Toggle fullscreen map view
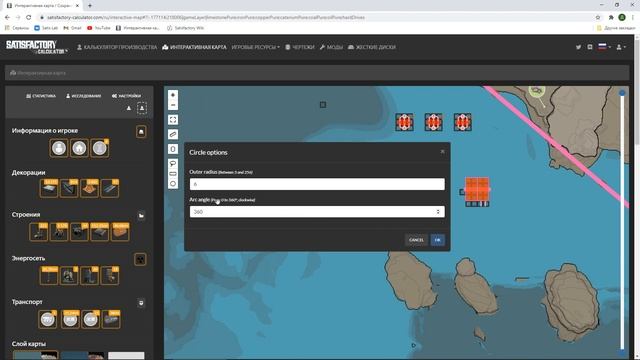The image size is (640, 360). pyautogui.click(x=173, y=120)
